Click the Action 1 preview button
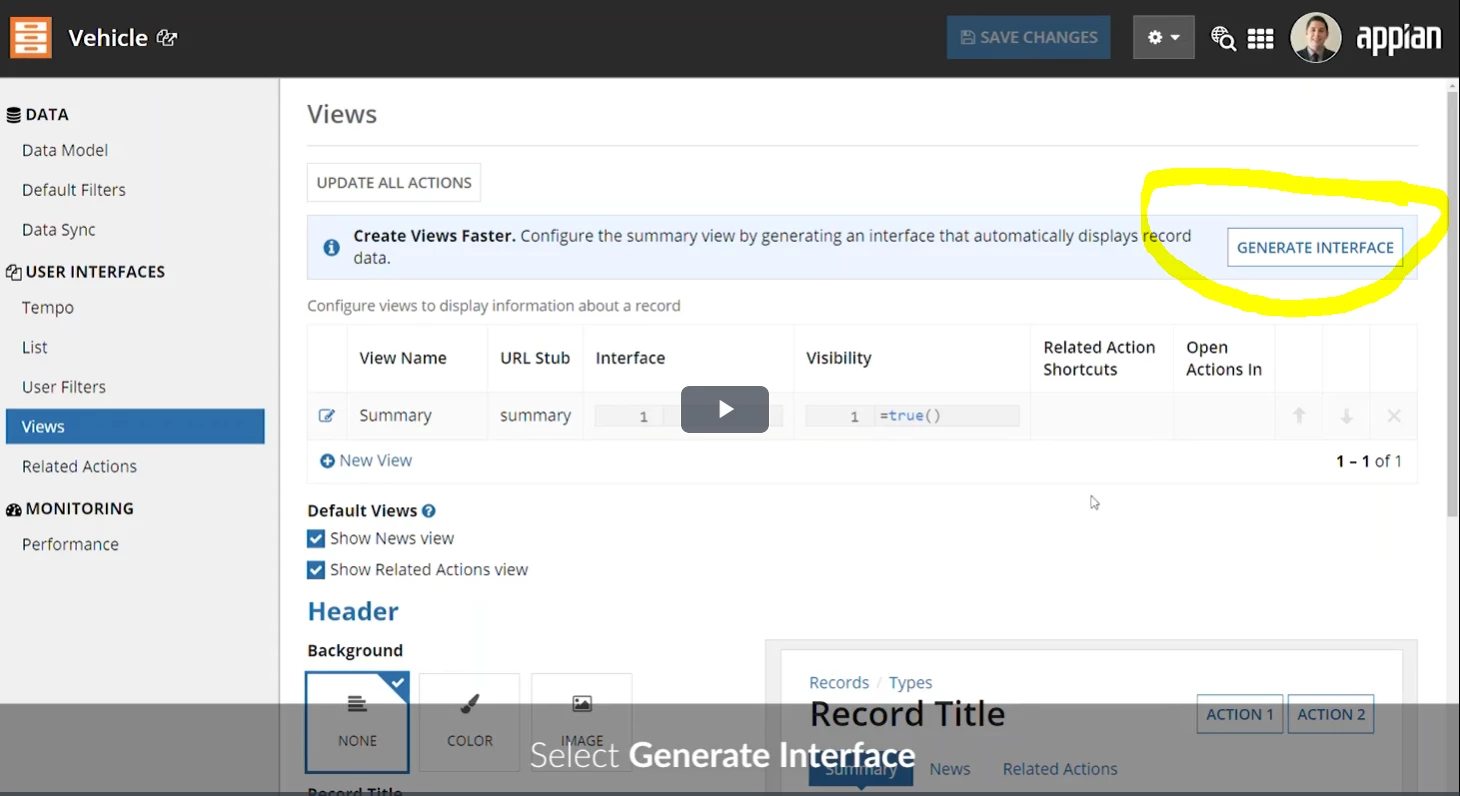The width and height of the screenshot is (1460, 796). (x=1240, y=714)
